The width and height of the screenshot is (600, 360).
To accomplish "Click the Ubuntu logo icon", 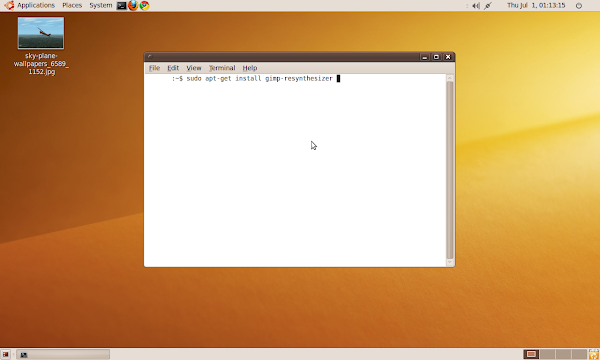I will click(9, 5).
